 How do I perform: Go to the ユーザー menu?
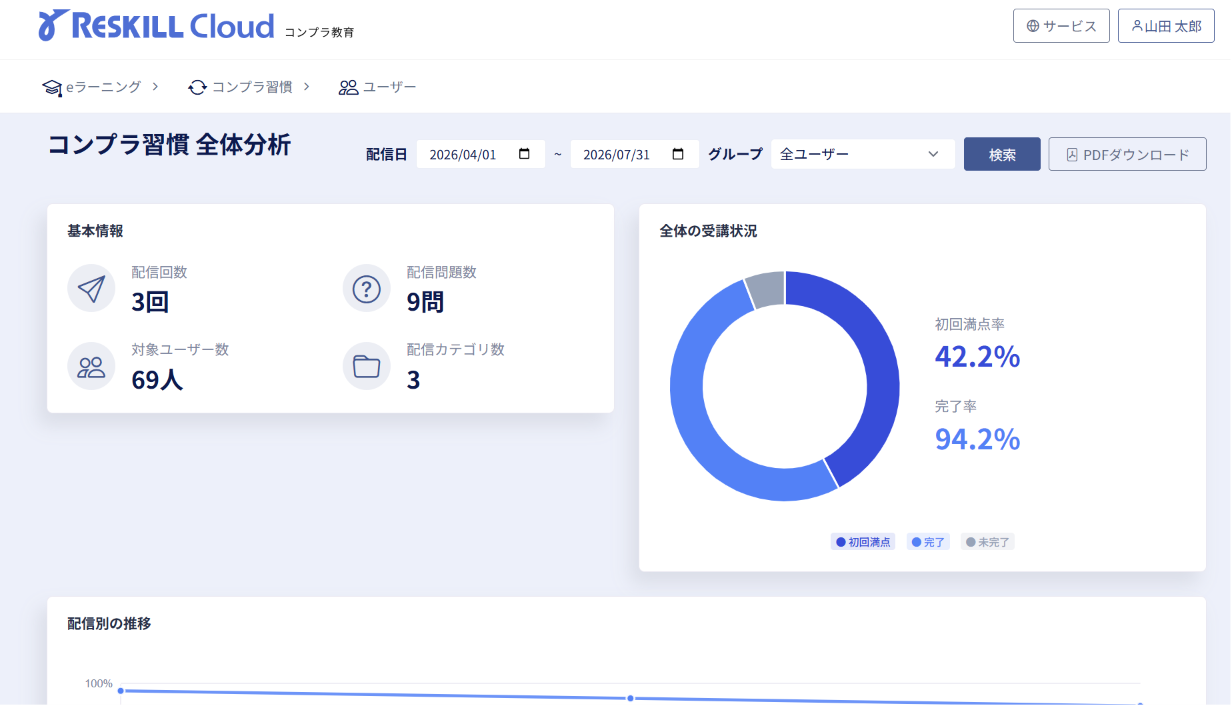(377, 87)
